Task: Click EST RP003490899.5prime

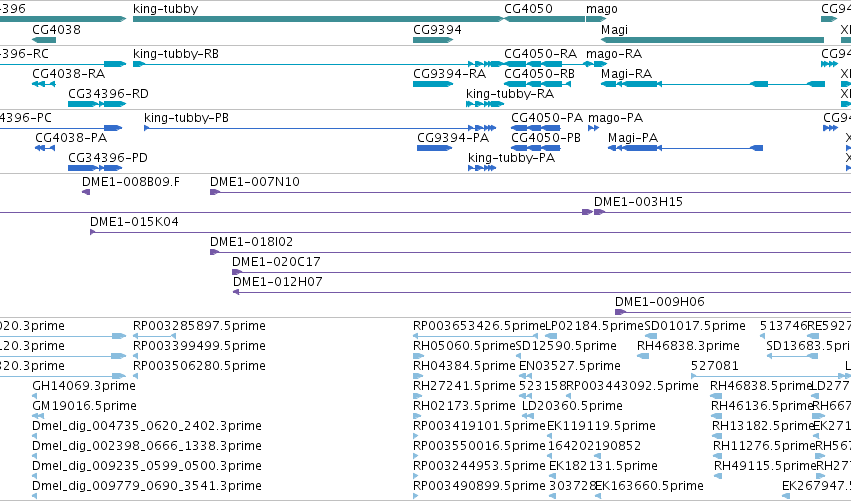Action: click(416, 496)
